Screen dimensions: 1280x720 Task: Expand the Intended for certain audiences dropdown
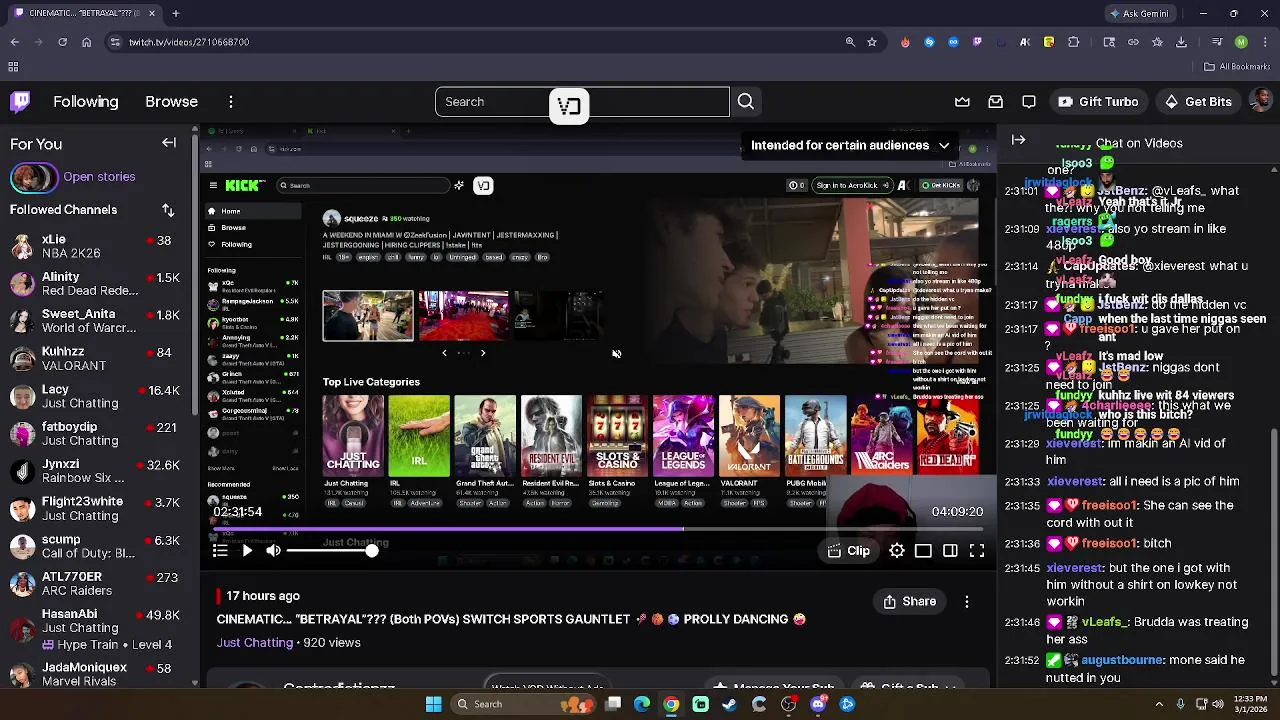(850, 145)
